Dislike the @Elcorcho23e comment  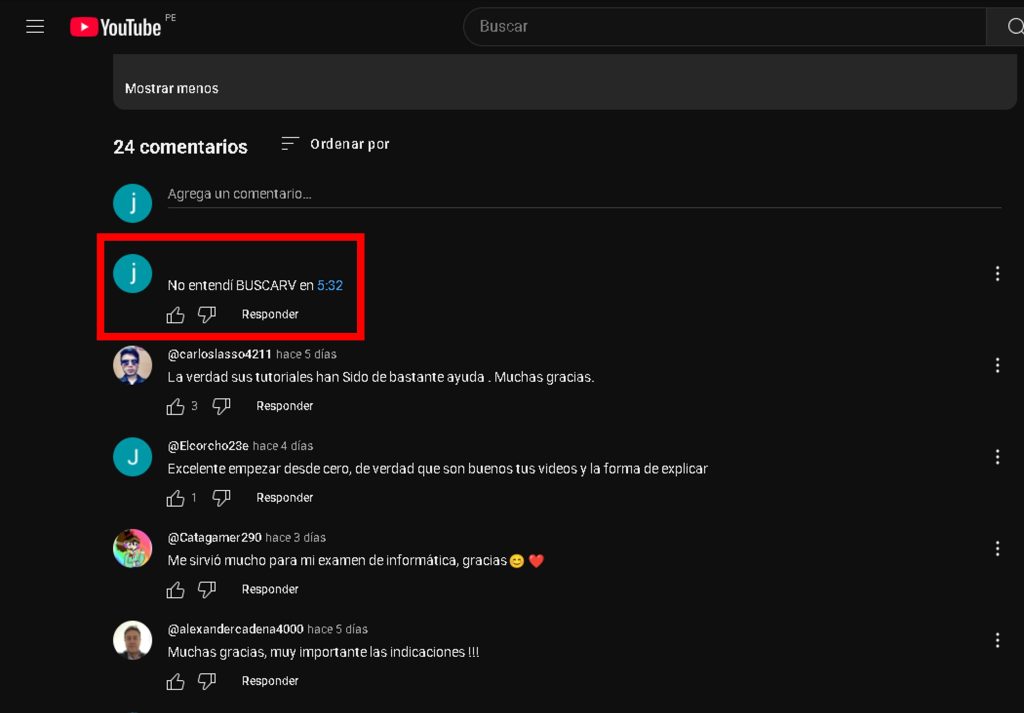pyautogui.click(x=222, y=498)
